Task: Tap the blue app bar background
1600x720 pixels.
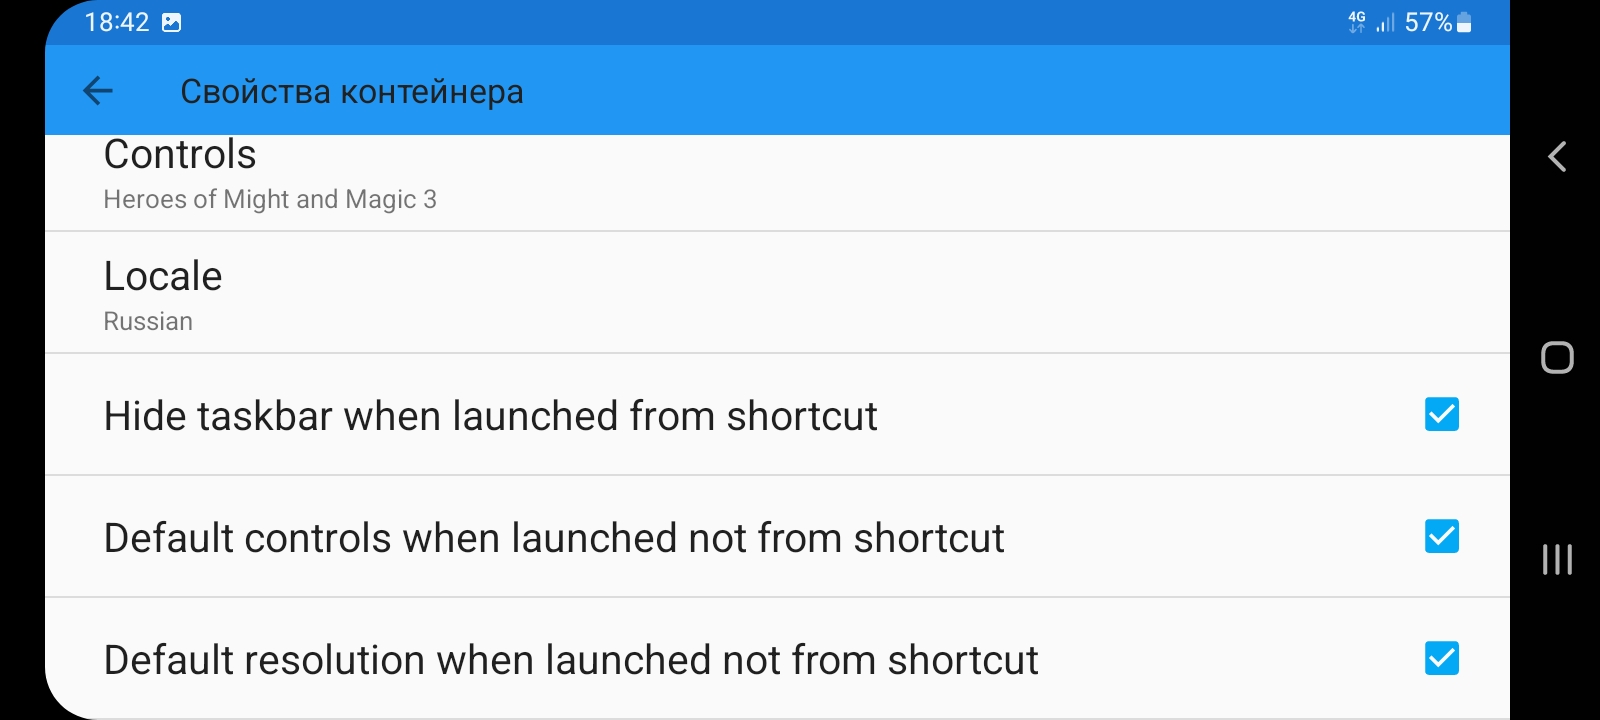Action: pos(900,90)
